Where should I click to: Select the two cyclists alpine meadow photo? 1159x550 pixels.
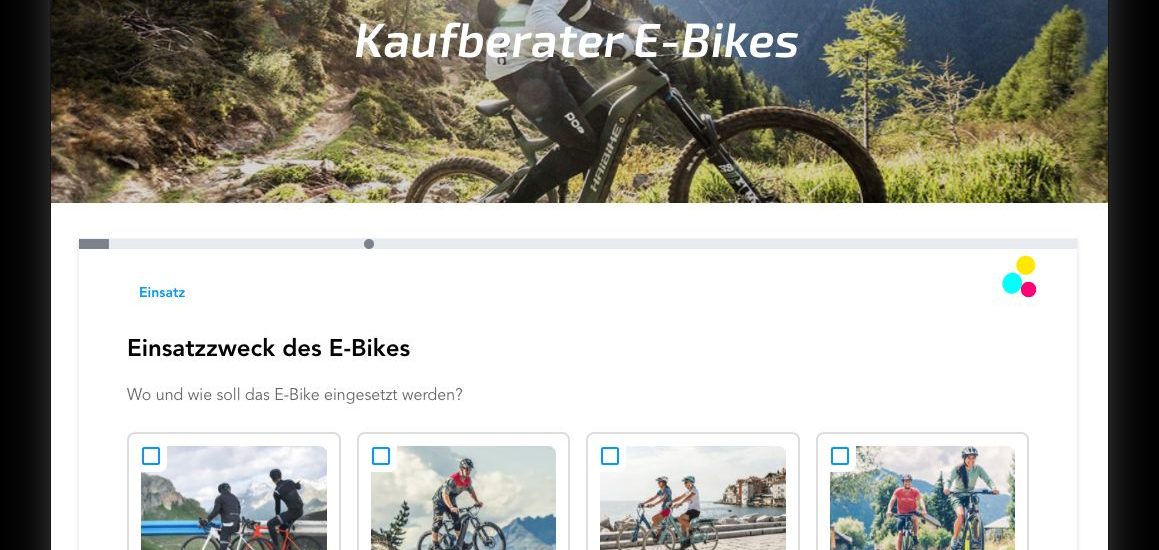click(x=922, y=498)
